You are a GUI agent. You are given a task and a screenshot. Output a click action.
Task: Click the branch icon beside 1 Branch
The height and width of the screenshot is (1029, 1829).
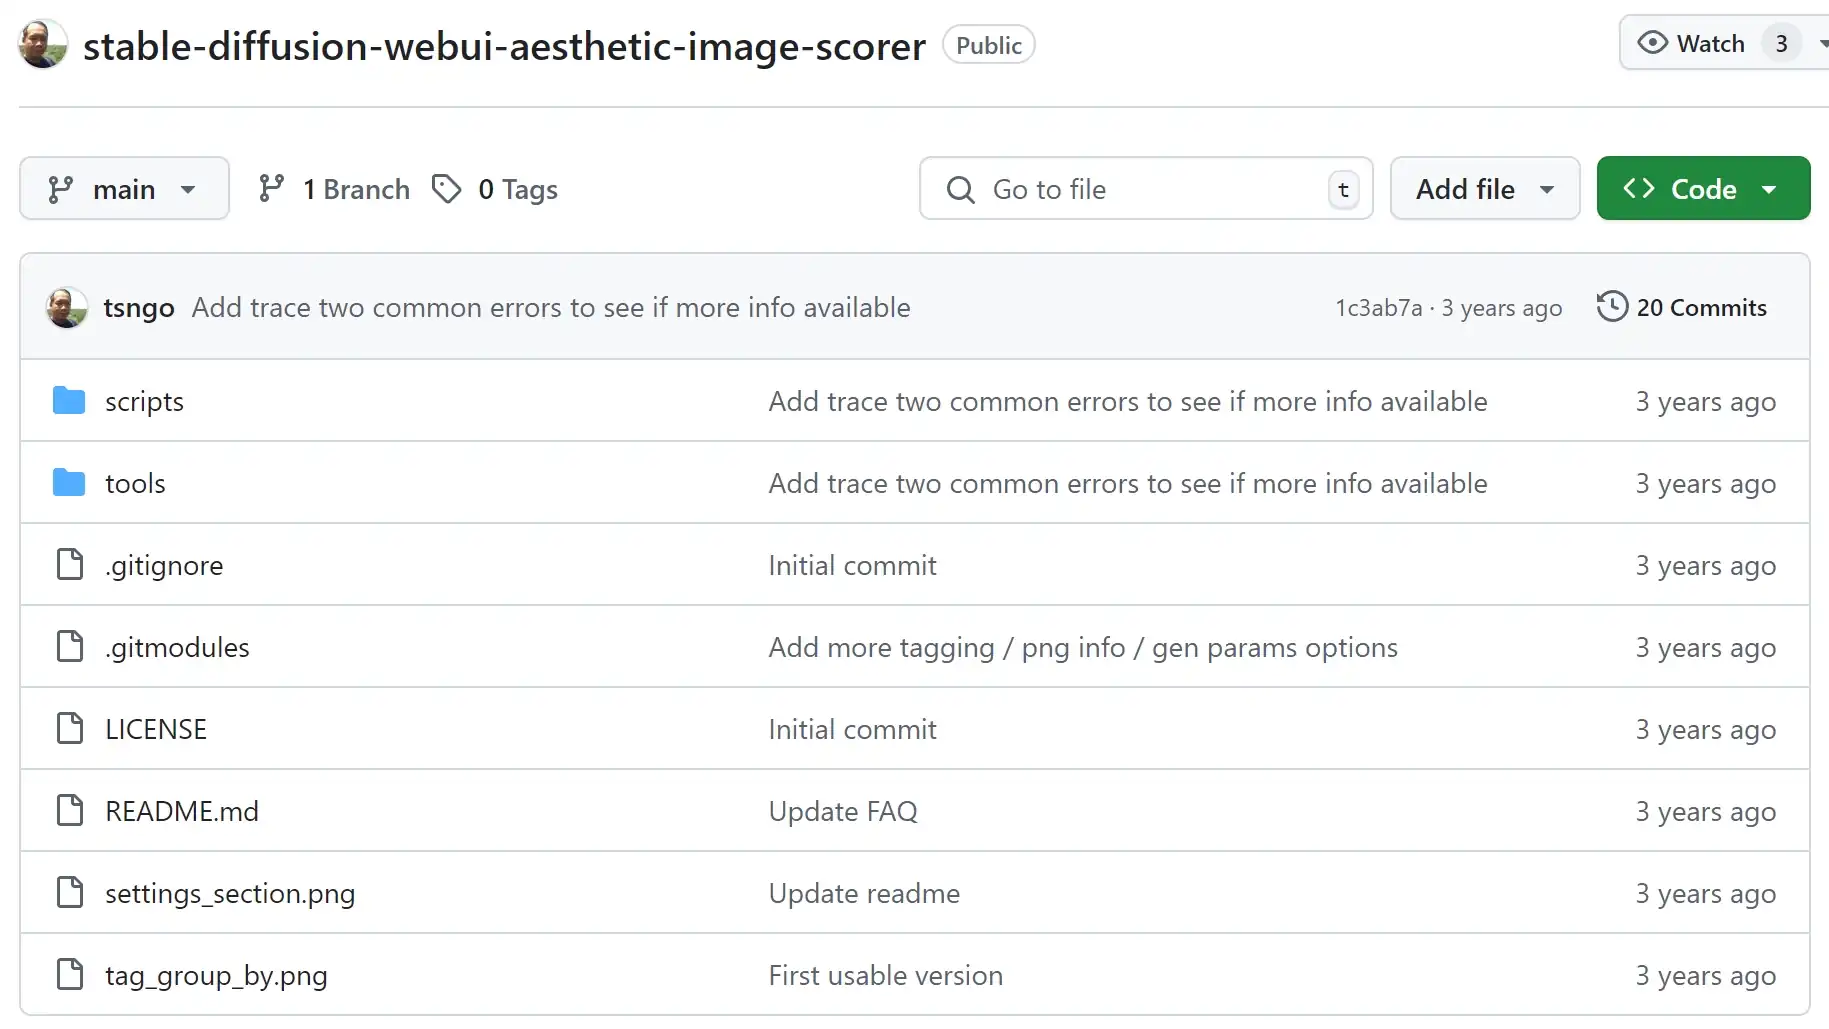271,188
